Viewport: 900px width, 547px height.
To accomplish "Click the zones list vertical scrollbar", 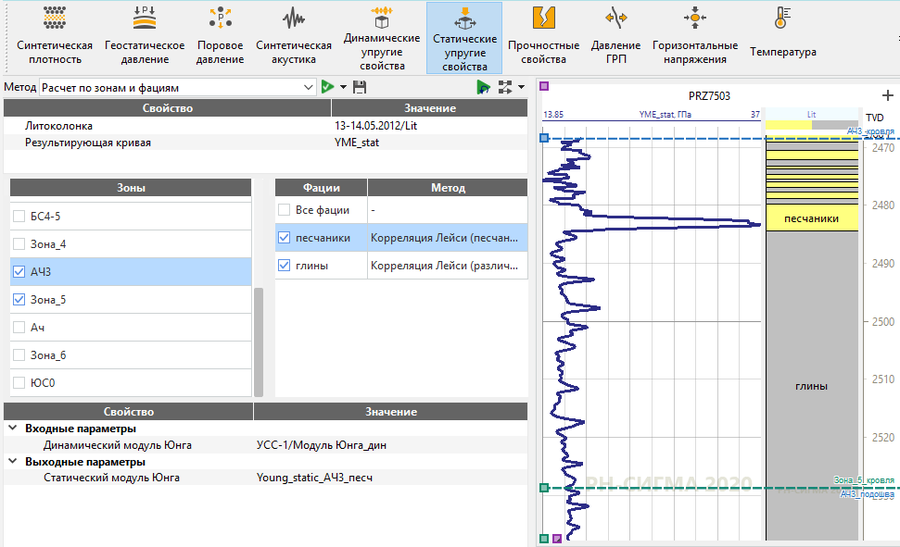I will pyautogui.click(x=259, y=340).
